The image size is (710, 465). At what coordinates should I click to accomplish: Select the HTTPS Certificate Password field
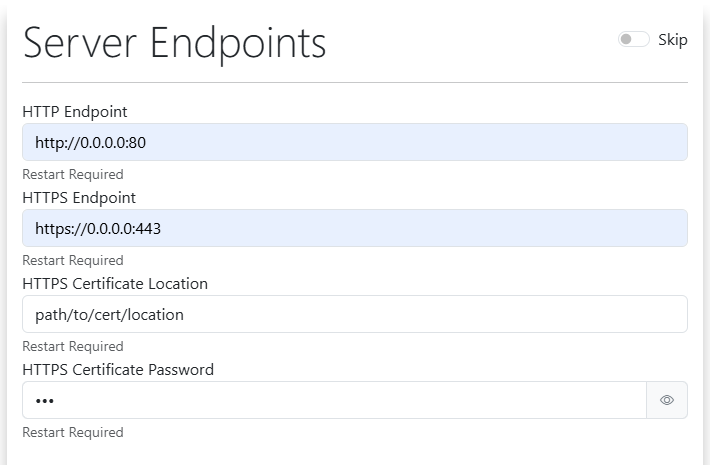pyautogui.click(x=334, y=400)
